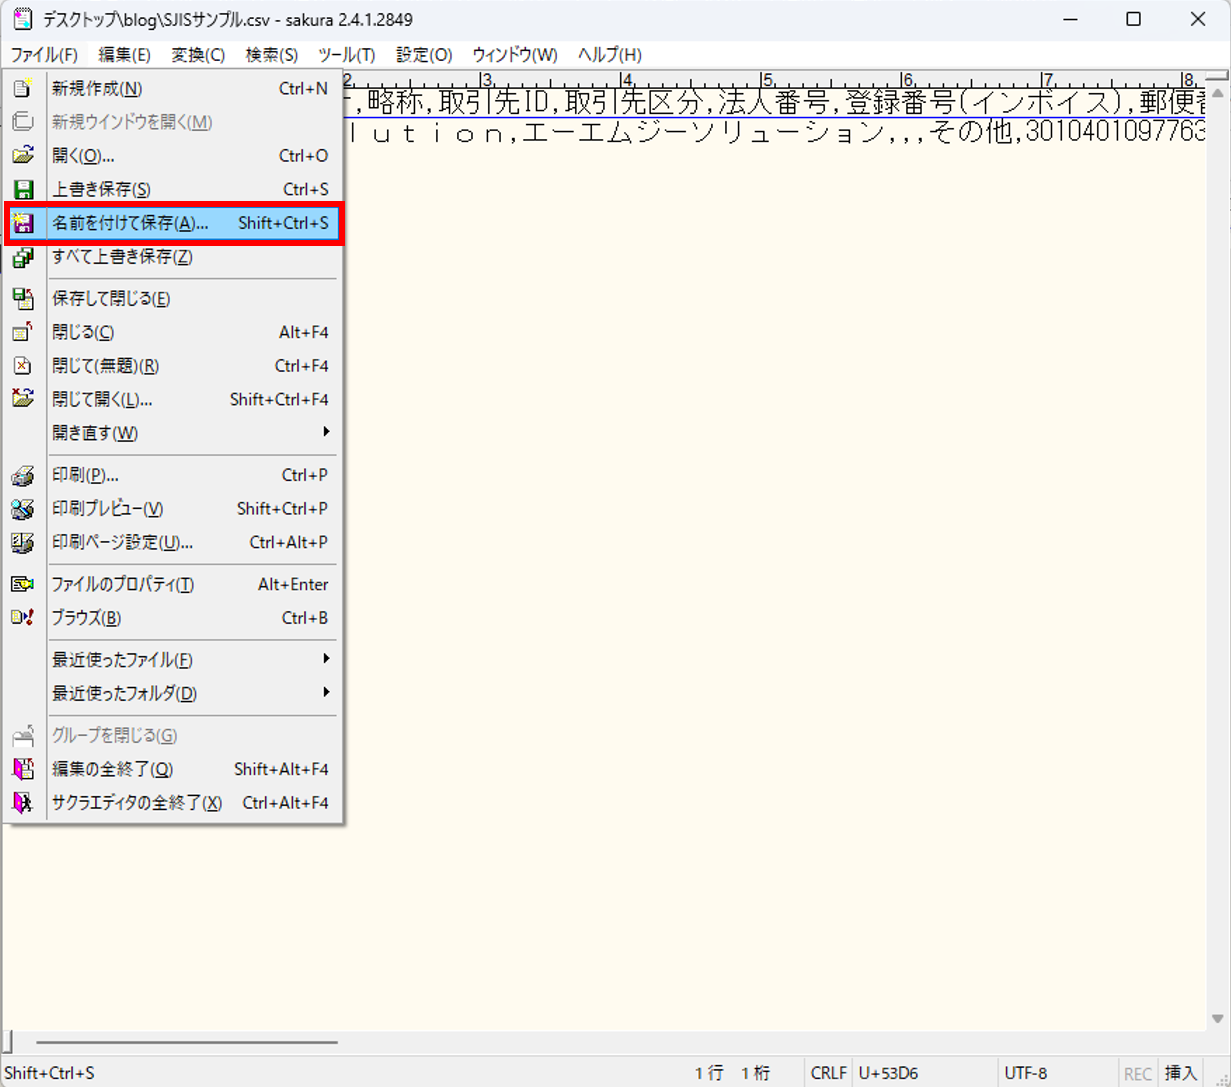
Task: Click the Save All icon
Action: coord(22,257)
